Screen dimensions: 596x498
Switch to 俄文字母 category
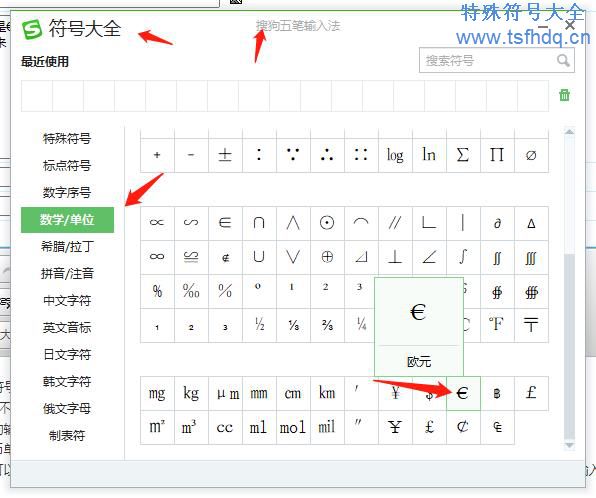pos(67,408)
